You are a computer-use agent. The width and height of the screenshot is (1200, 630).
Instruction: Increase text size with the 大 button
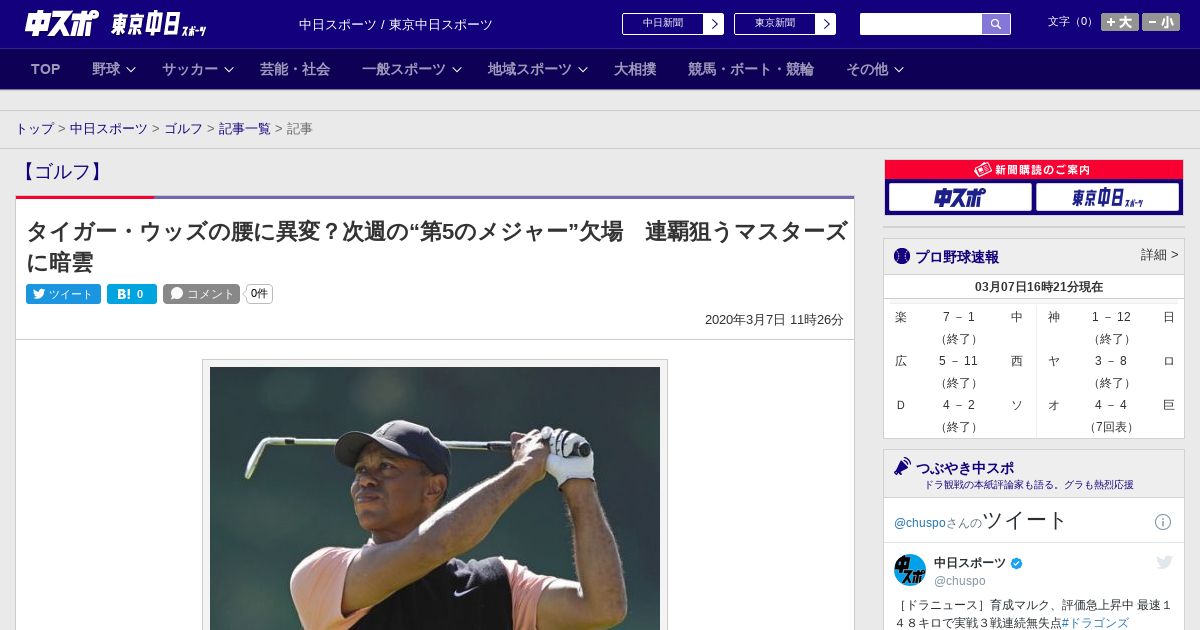[1120, 22]
